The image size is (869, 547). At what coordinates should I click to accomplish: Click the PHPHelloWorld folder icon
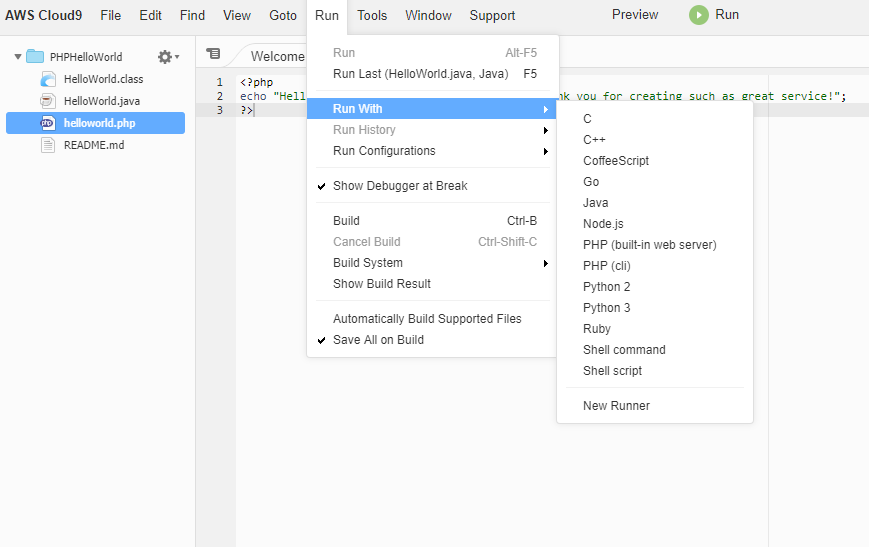(35, 57)
